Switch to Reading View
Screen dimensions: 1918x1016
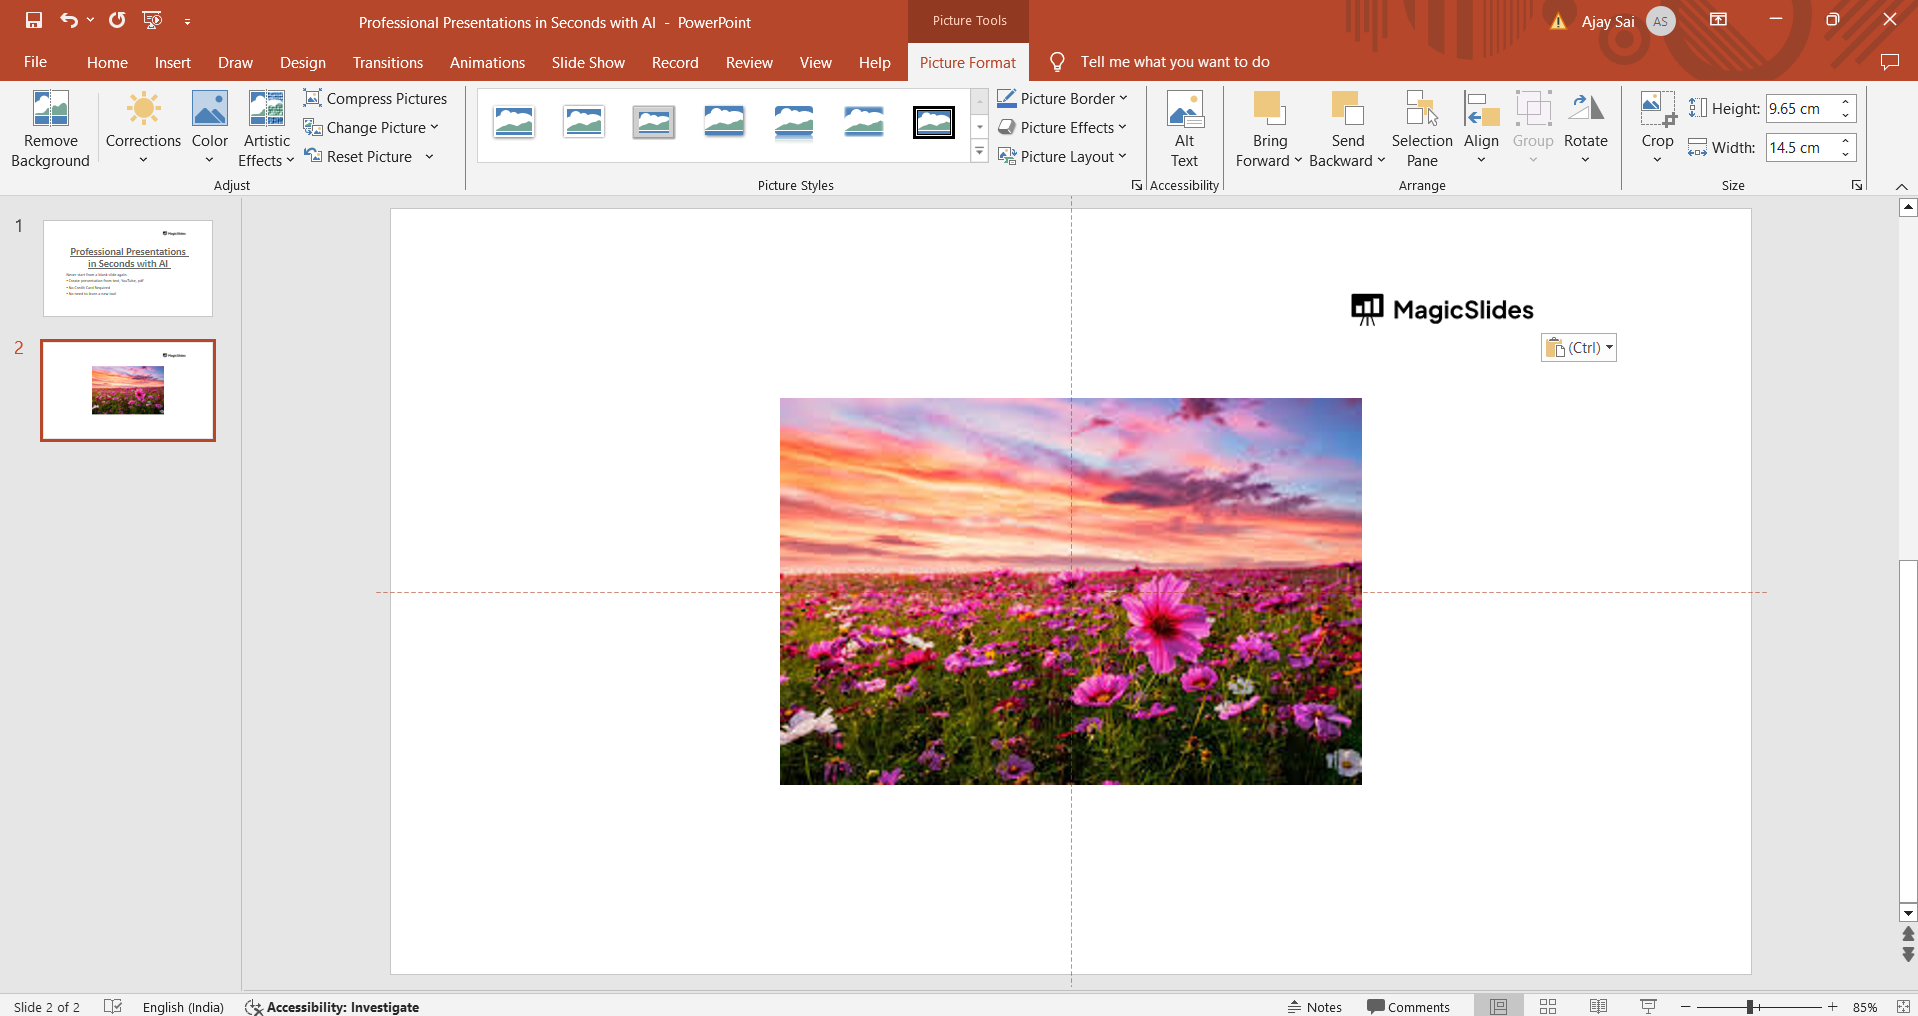[x=1598, y=1006]
